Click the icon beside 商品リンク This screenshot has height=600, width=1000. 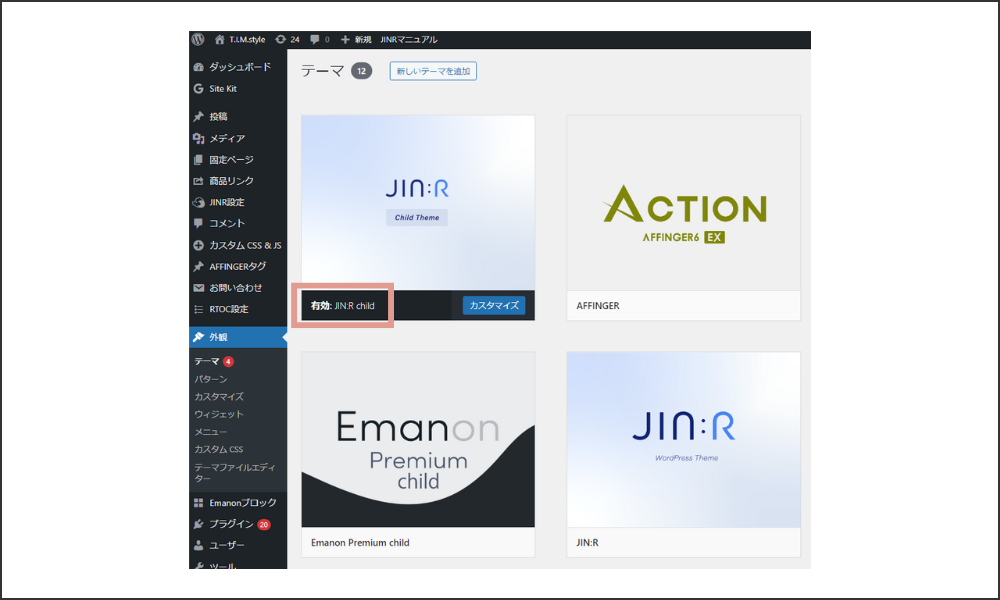click(x=198, y=181)
